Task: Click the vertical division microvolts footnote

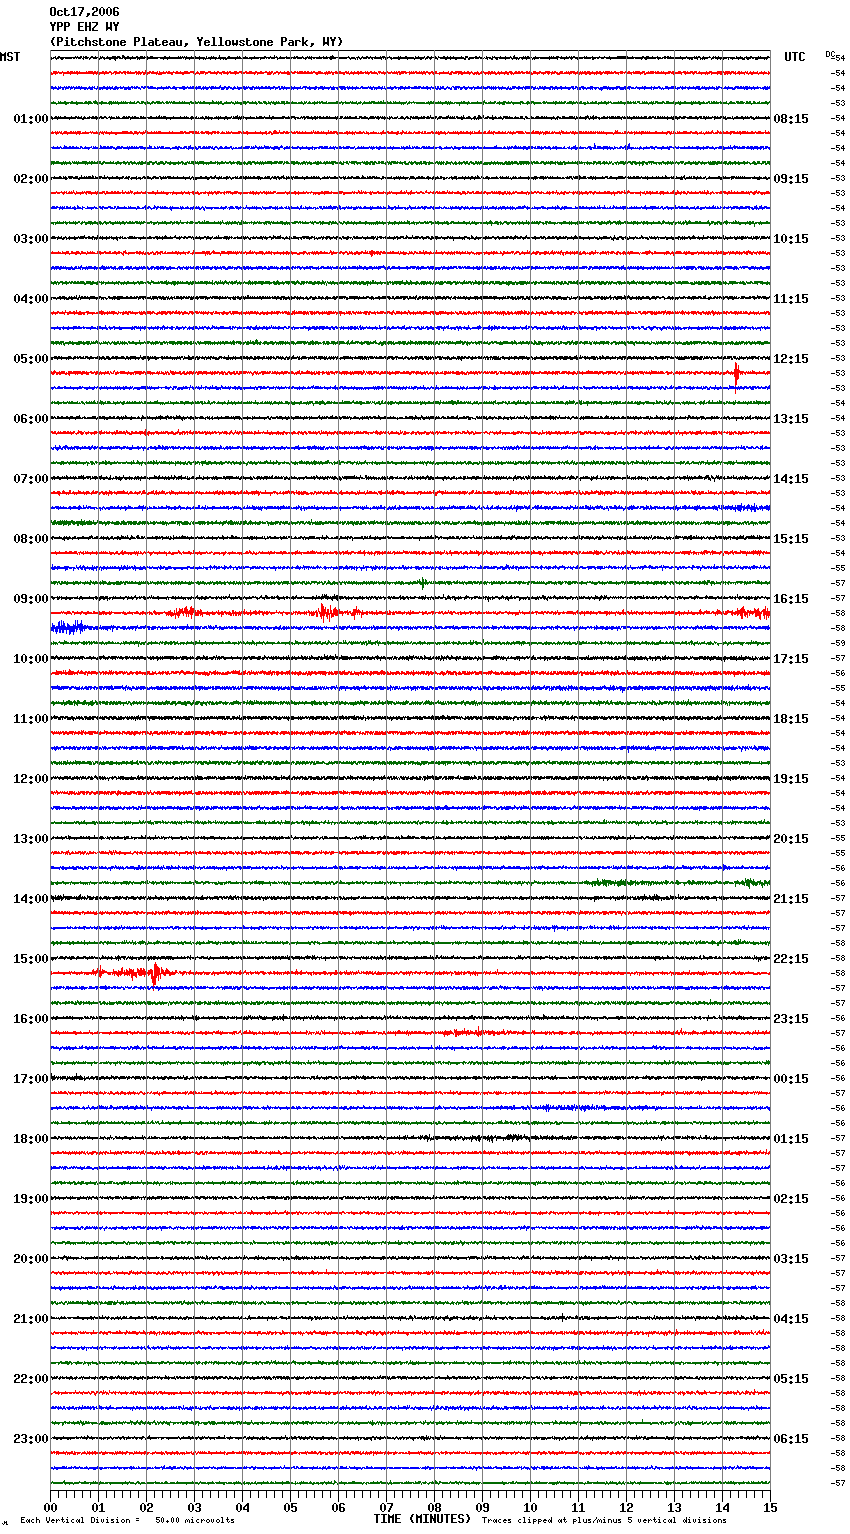Action: [128, 1521]
